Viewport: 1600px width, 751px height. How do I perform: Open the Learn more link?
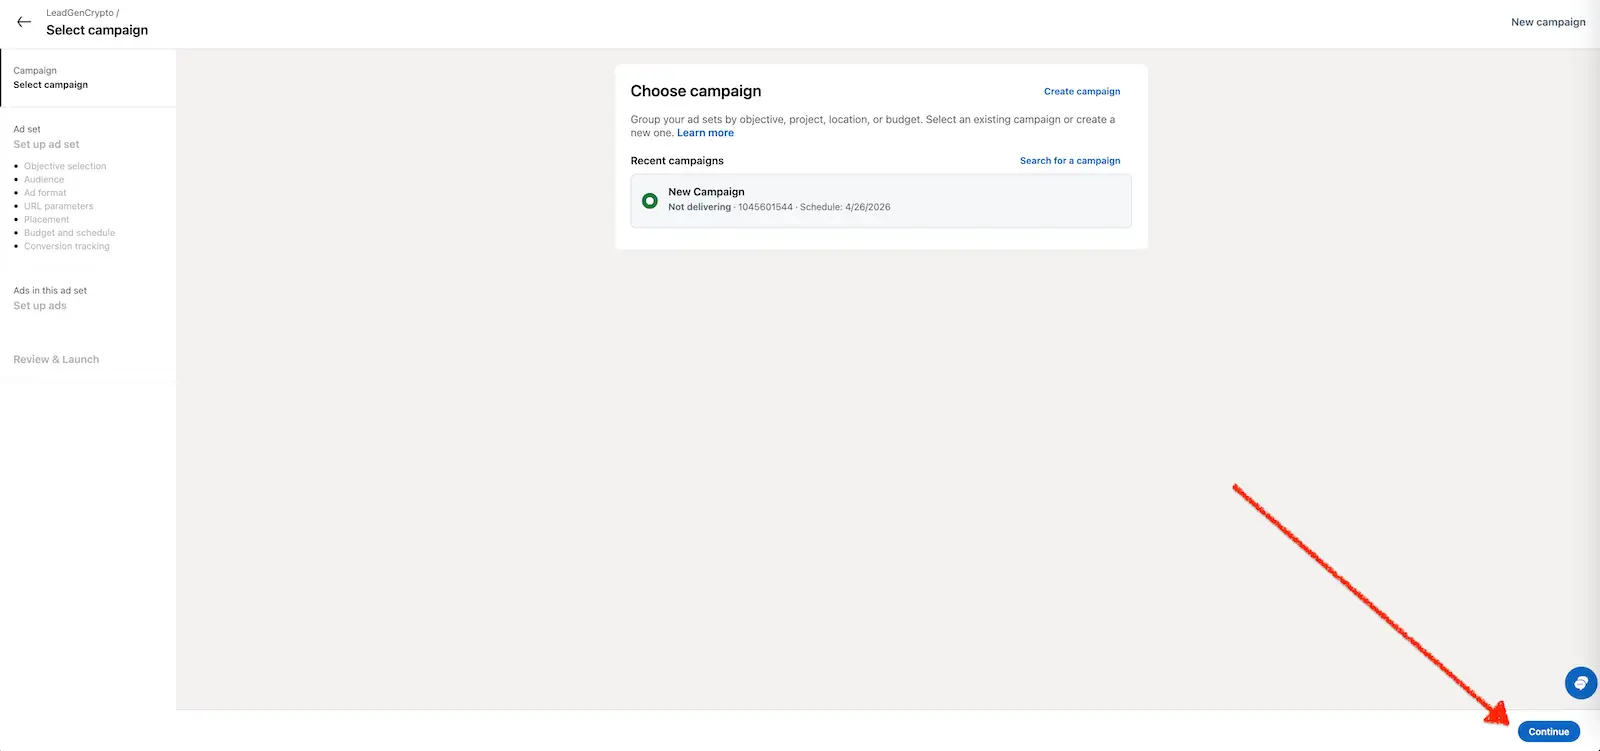point(705,133)
